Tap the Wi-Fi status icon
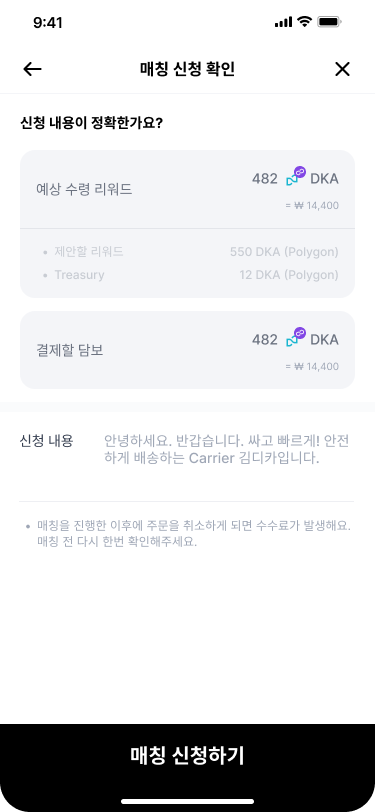Screen dimensions: 375x812 [x=304, y=22]
